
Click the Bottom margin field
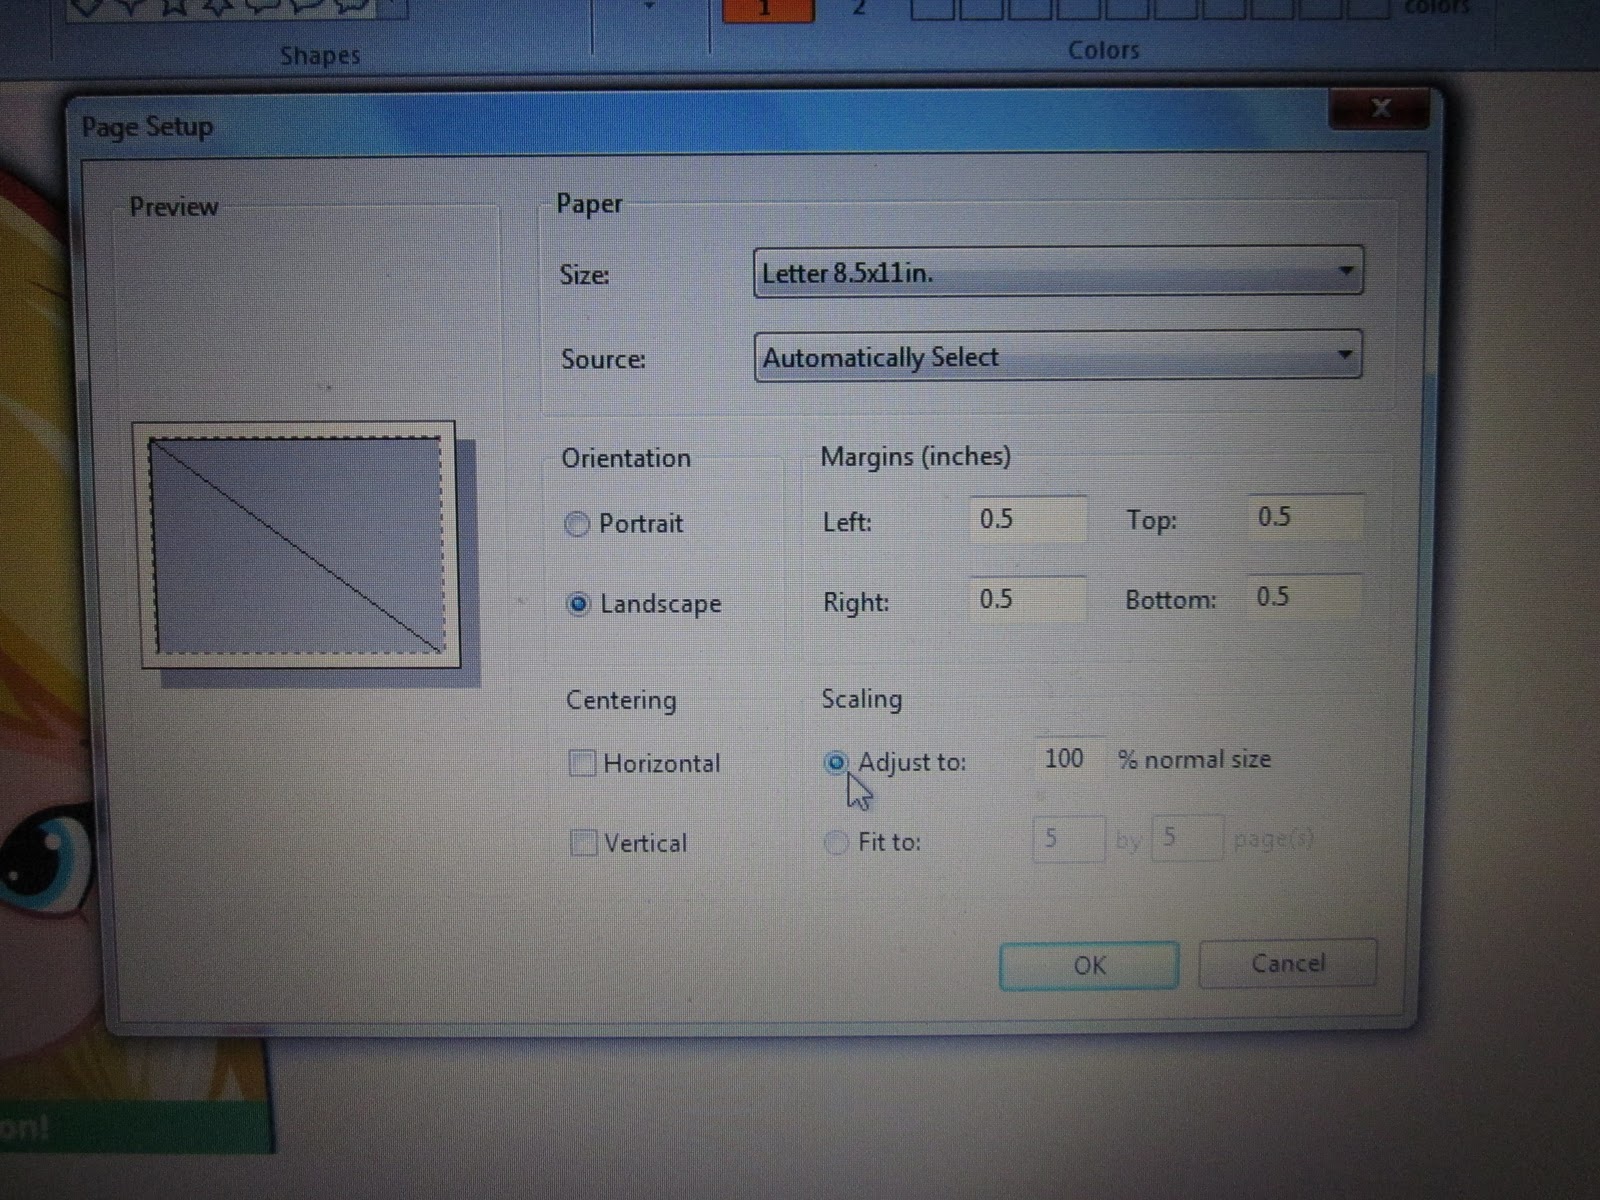1304,597
